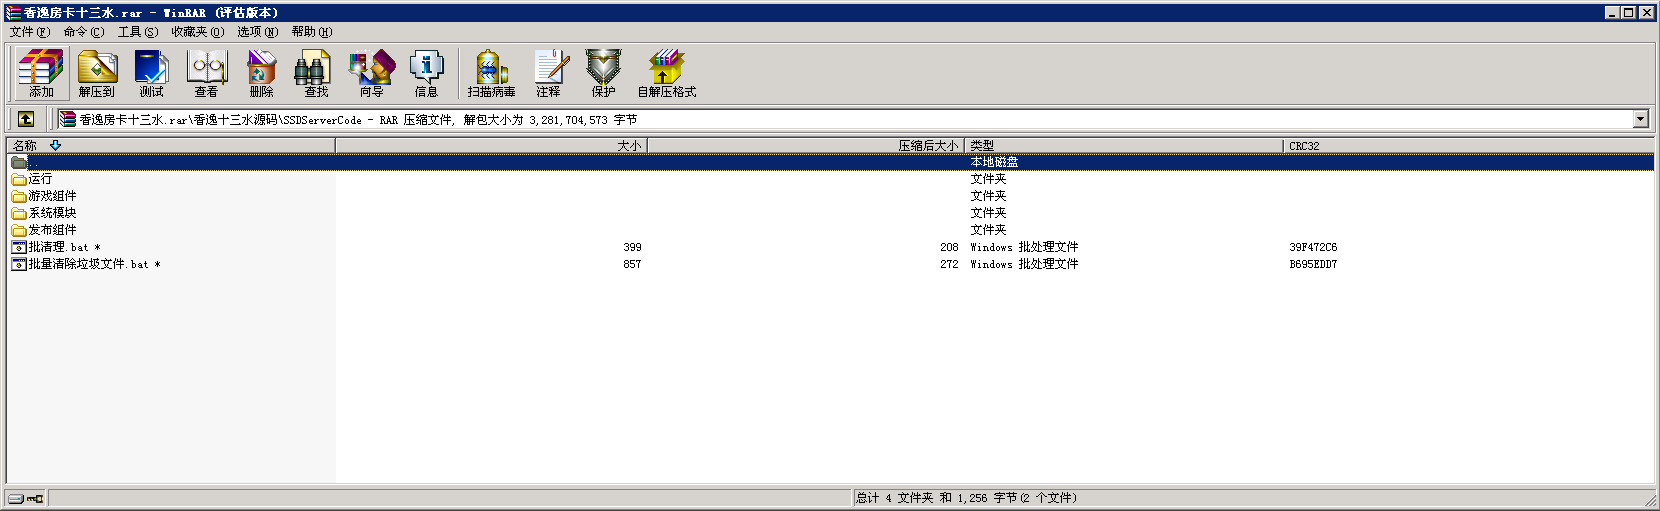Click the 扫描病毒 virus scan icon
This screenshot has width=1660, height=511.
click(x=491, y=73)
